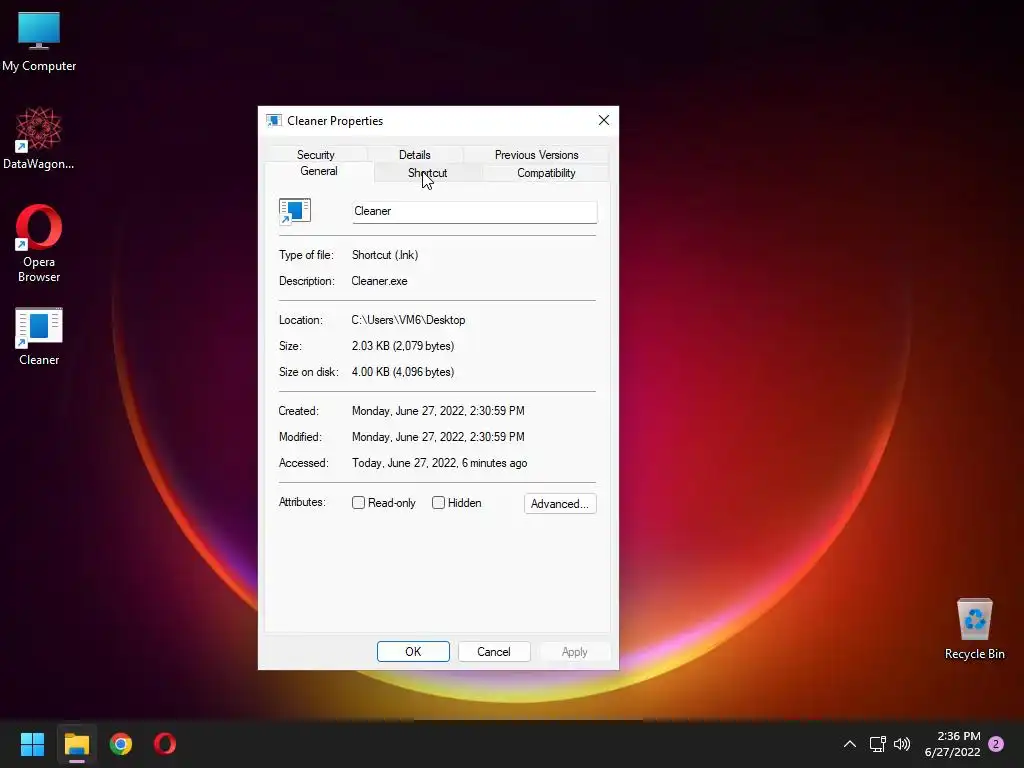Show hidden system tray icons
Viewport: 1024px width, 768px height.
(850, 744)
